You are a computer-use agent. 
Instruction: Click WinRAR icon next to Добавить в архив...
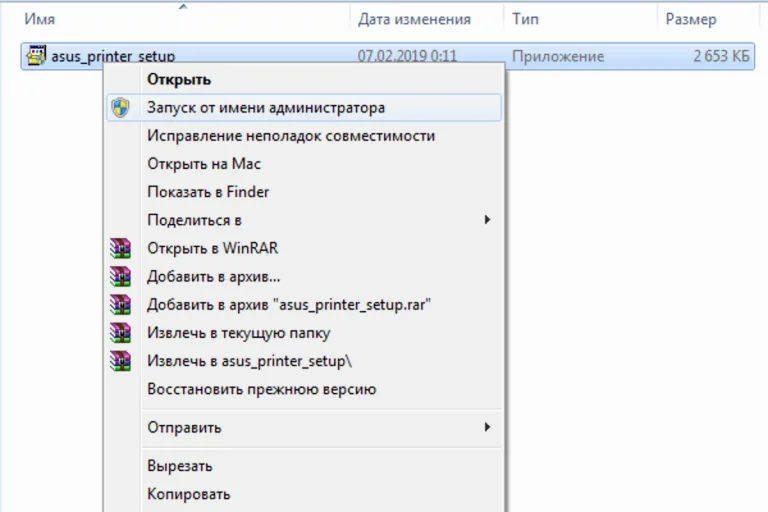pyautogui.click(x=120, y=276)
